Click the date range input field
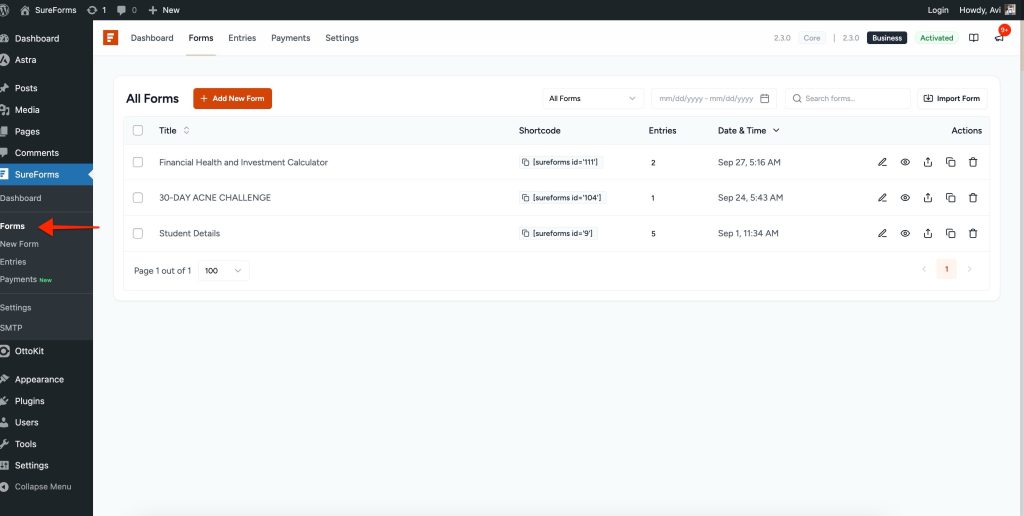Viewport: 1024px width, 516px height. click(x=714, y=99)
